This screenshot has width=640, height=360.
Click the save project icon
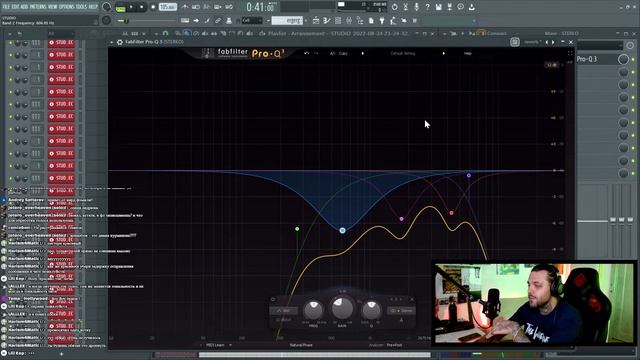point(438,7)
